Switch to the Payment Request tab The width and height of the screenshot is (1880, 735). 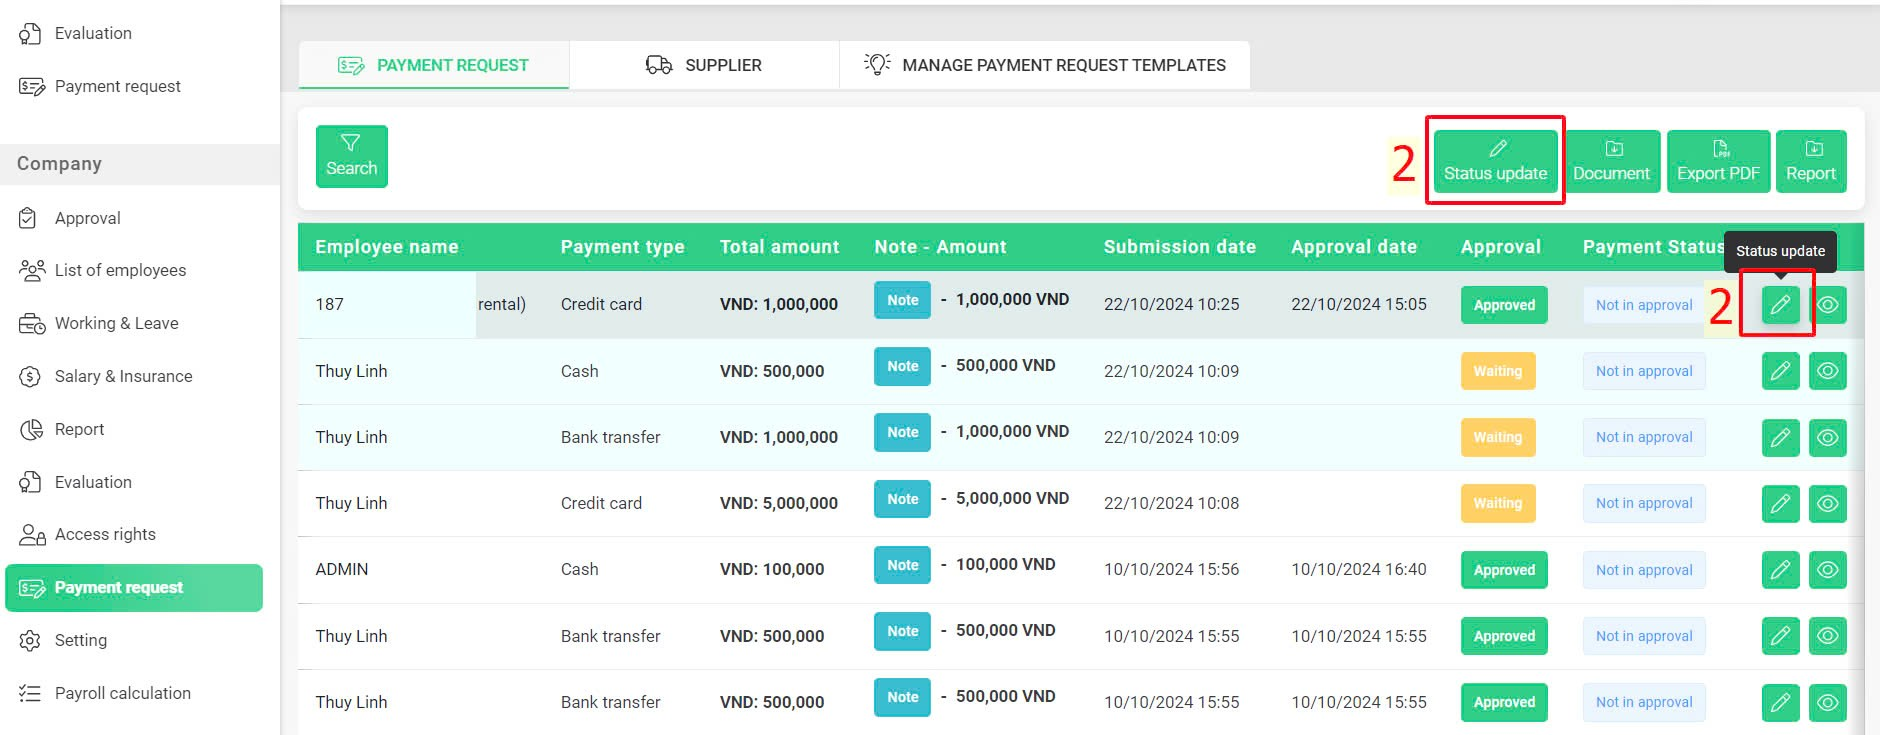(434, 65)
